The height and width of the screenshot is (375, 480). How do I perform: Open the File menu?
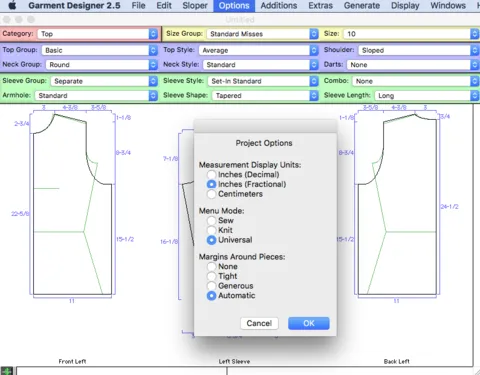pyautogui.click(x=138, y=5)
